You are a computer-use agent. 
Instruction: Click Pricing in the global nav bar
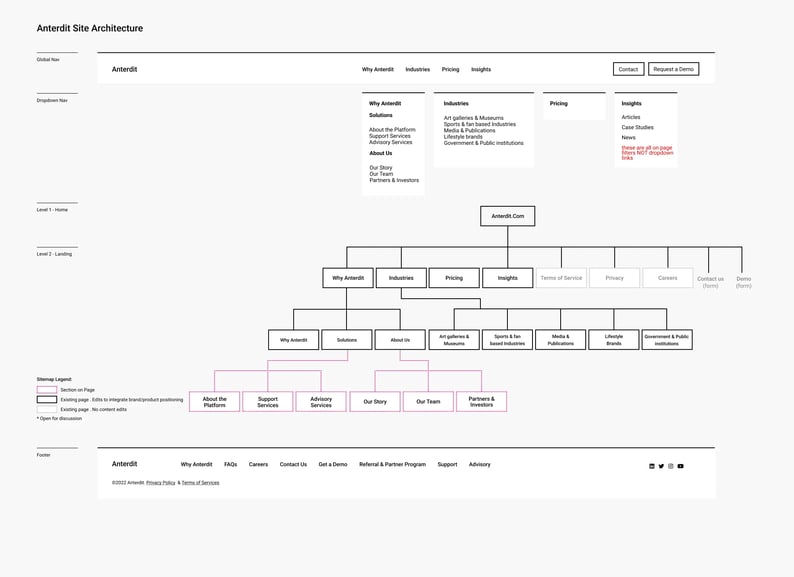pyautogui.click(x=450, y=69)
